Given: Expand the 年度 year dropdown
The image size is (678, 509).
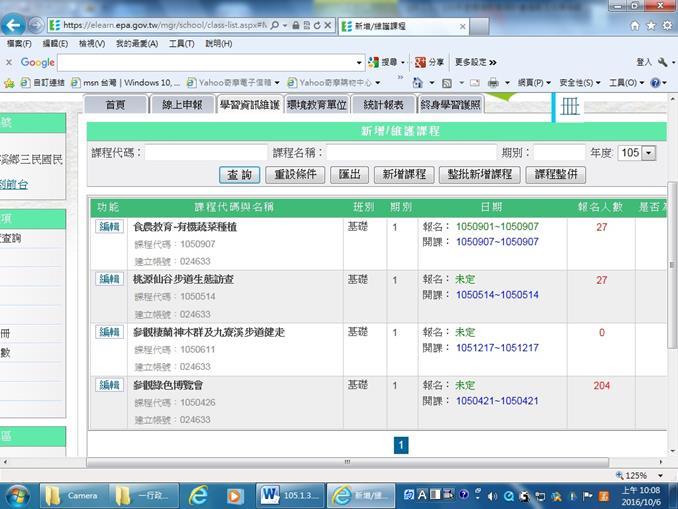Looking at the screenshot, I should coord(648,153).
